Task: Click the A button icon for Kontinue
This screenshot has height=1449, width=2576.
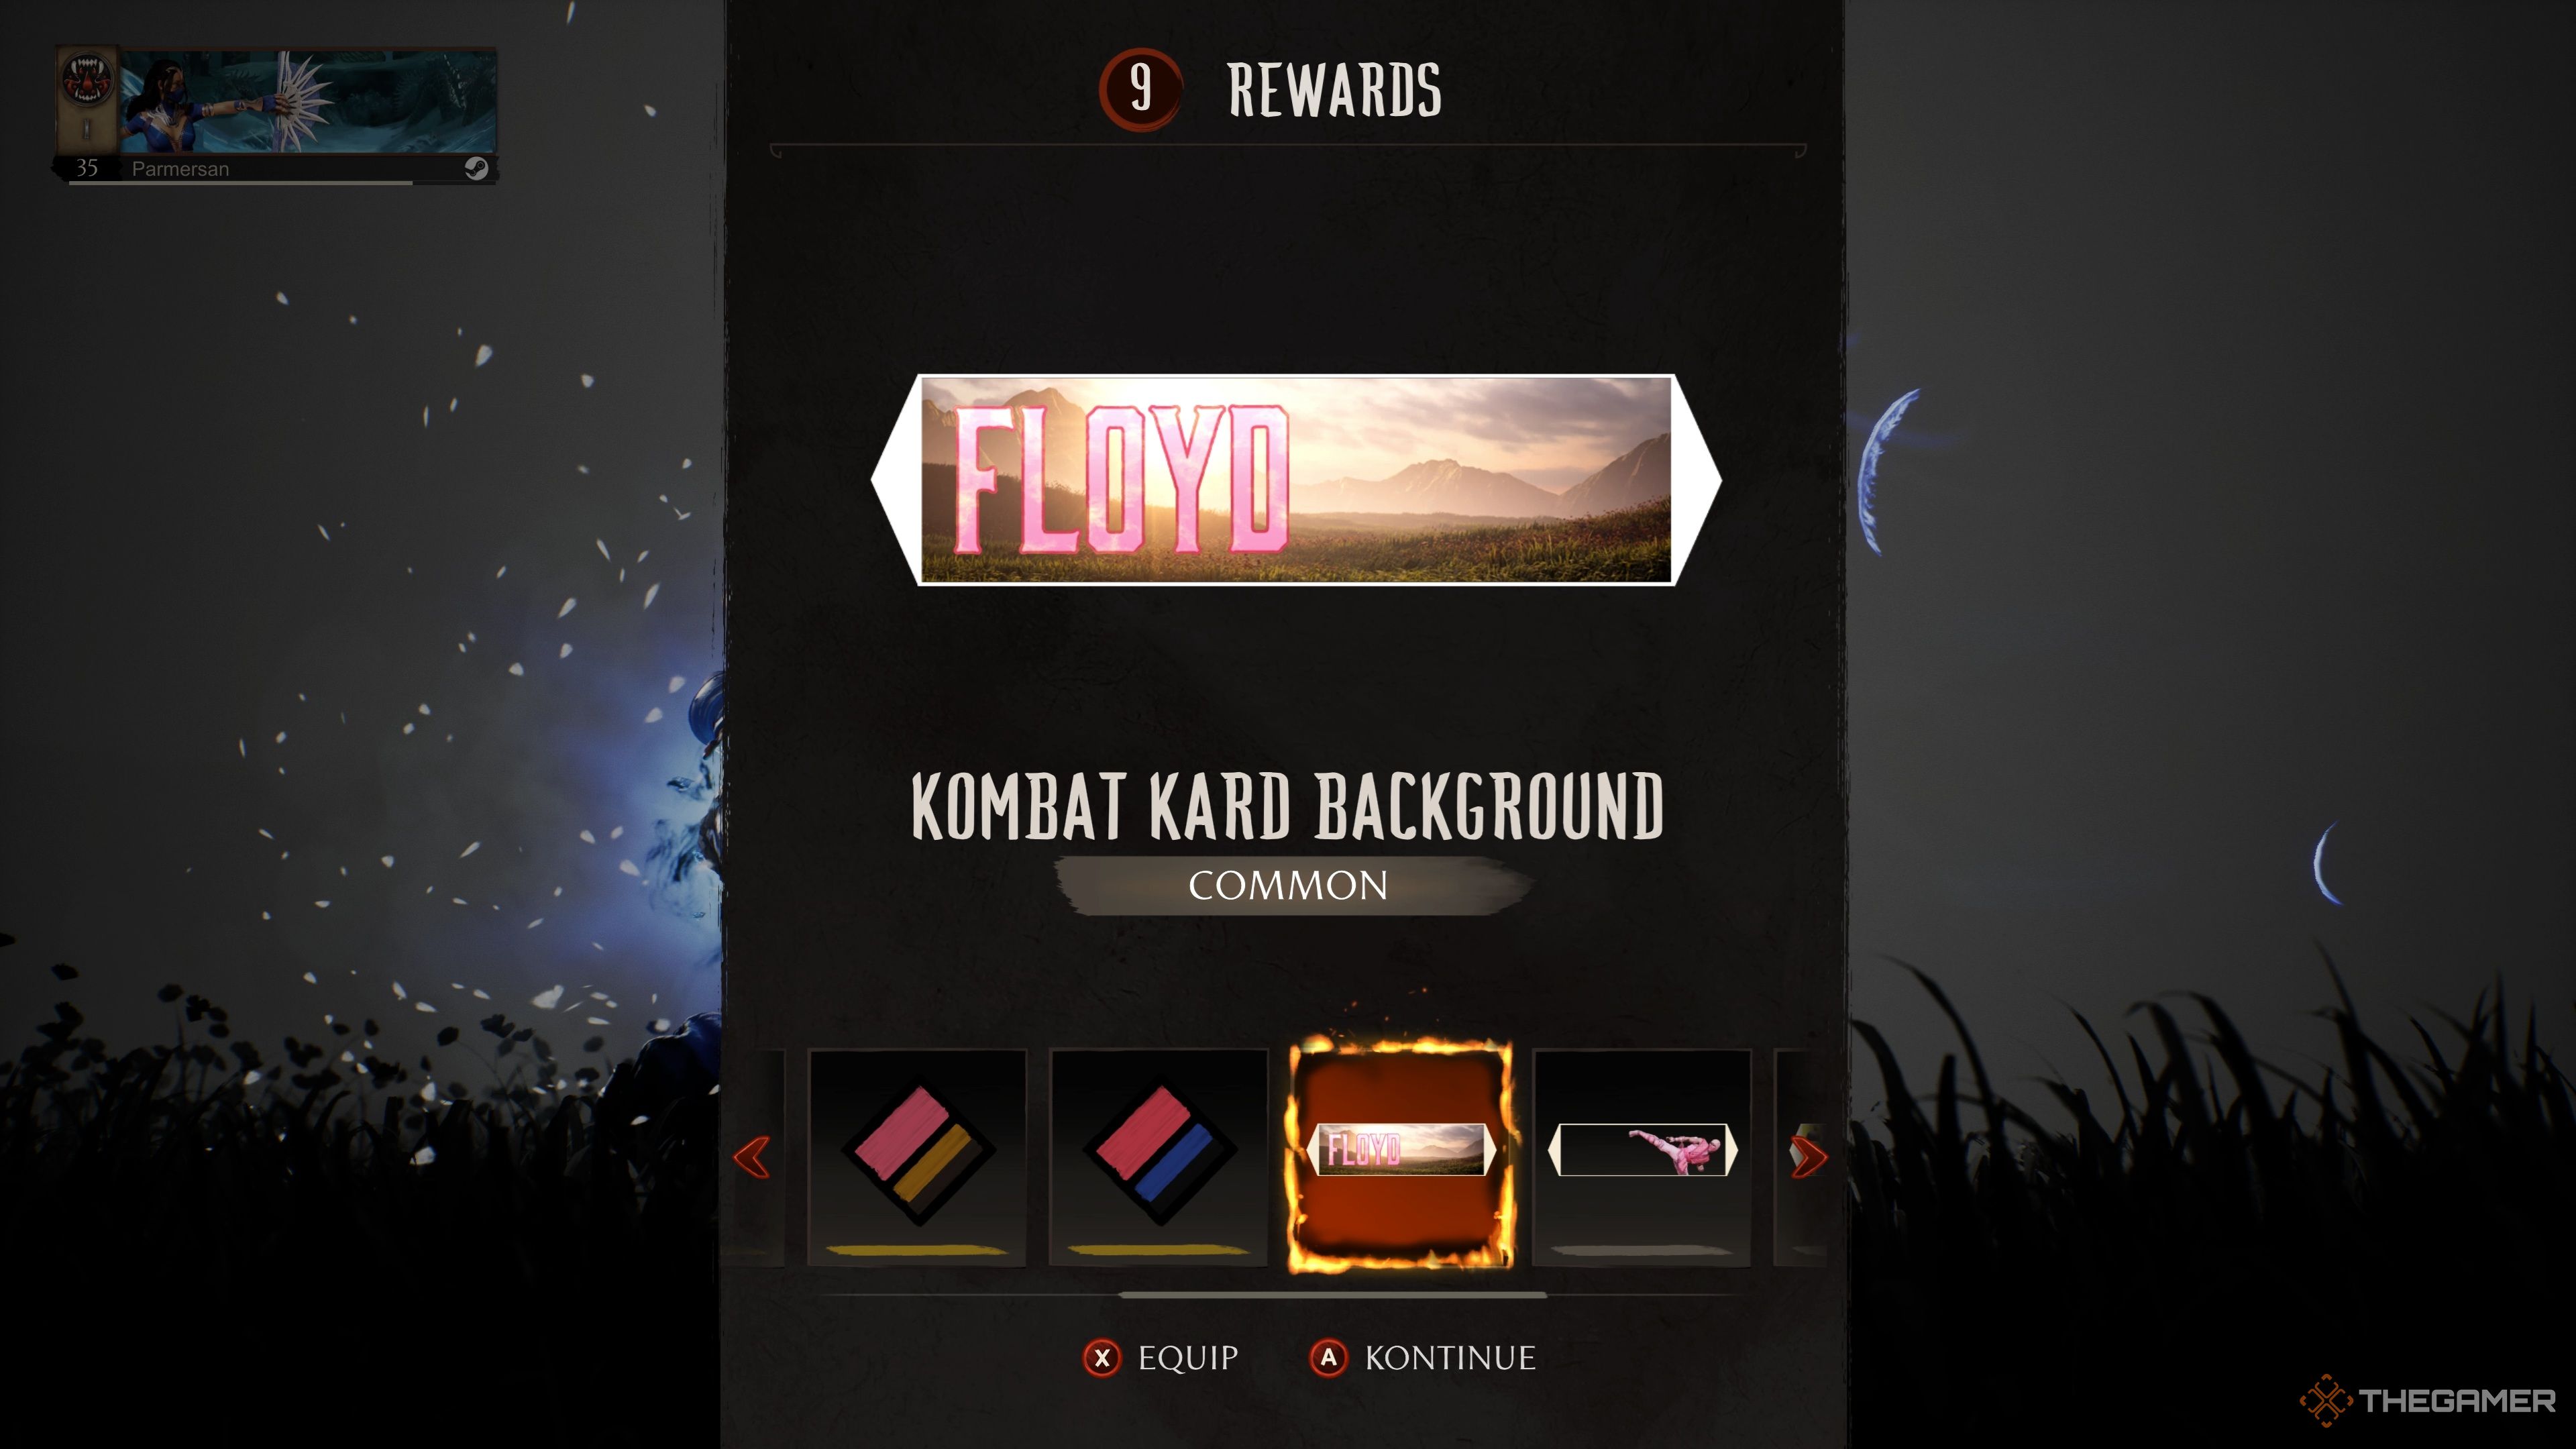Action: pyautogui.click(x=1328, y=1358)
